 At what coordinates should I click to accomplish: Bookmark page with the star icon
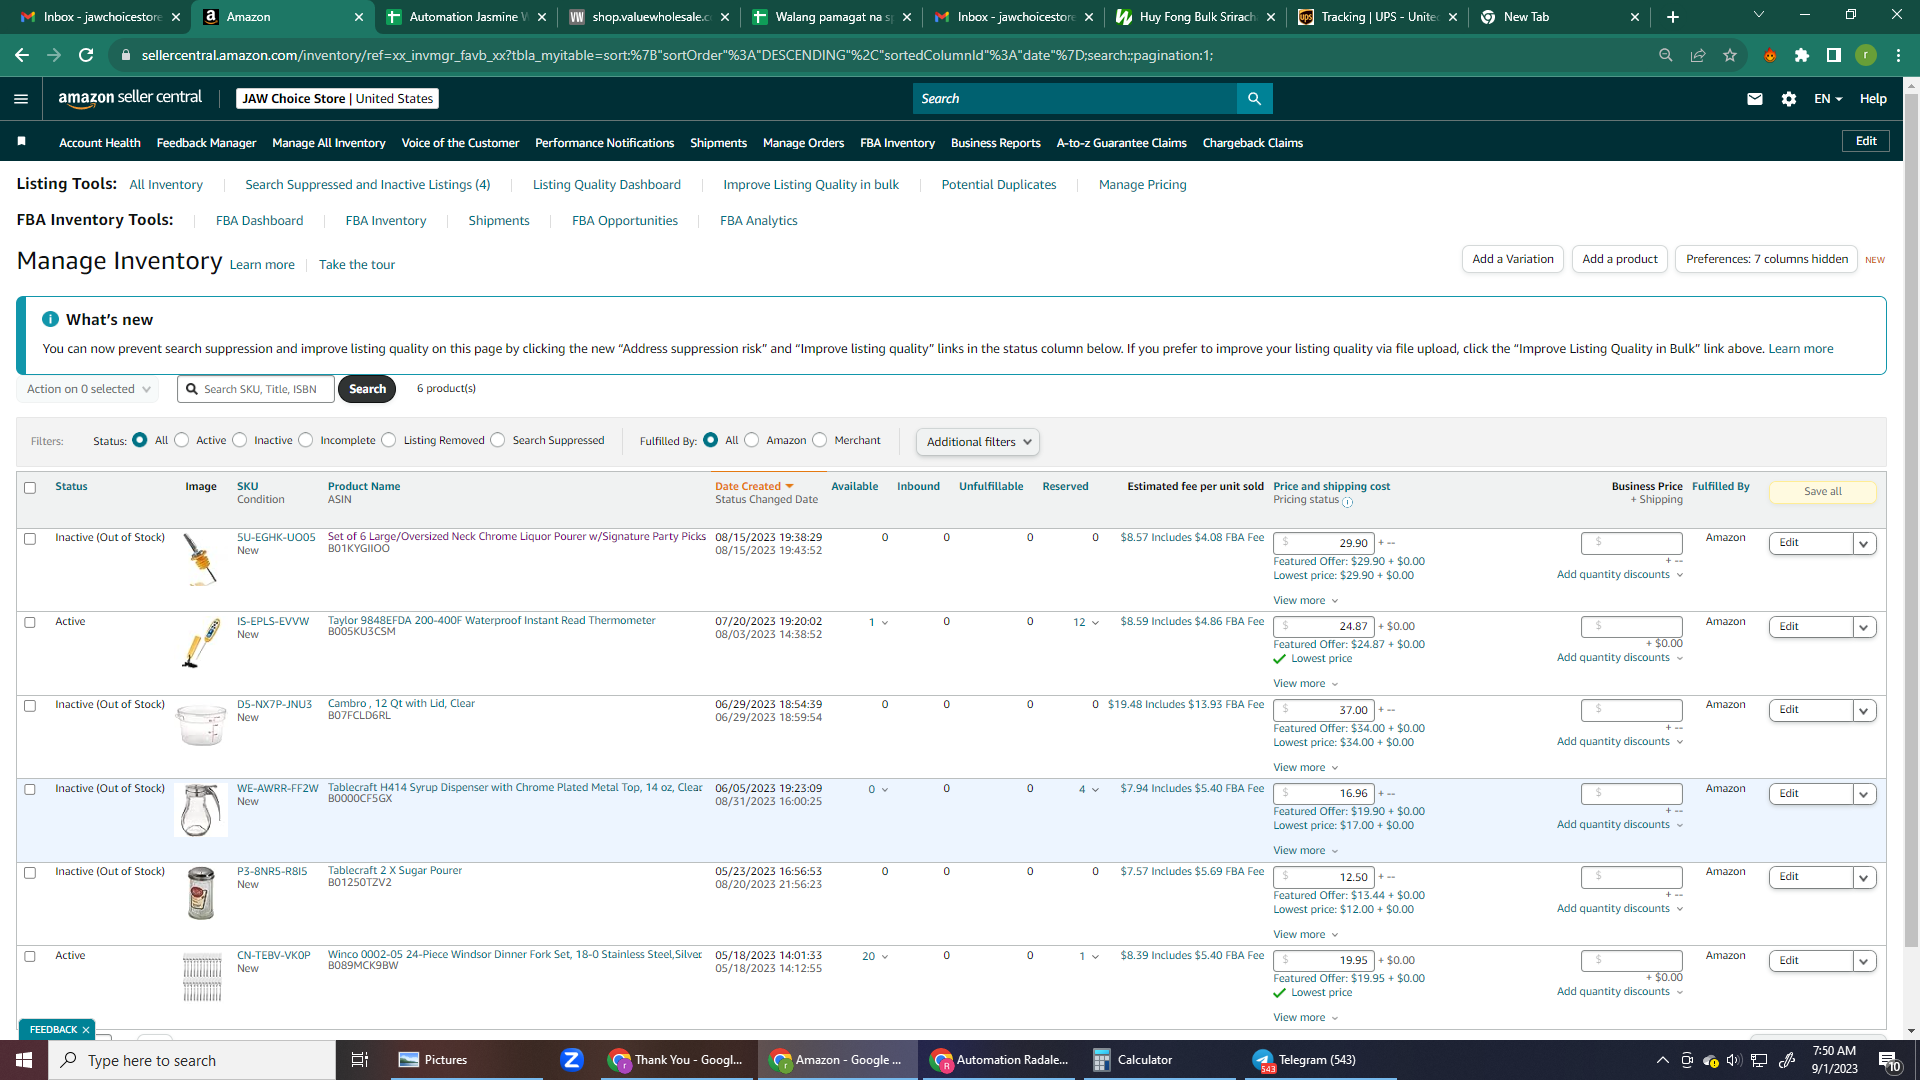tap(1730, 55)
